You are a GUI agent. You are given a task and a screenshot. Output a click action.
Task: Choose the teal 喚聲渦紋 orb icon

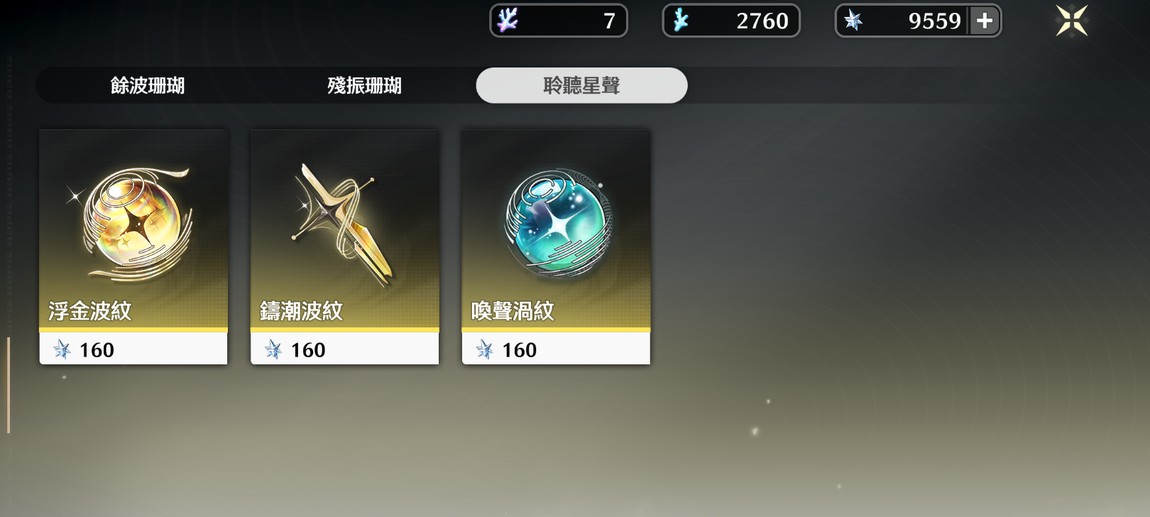tap(556, 224)
